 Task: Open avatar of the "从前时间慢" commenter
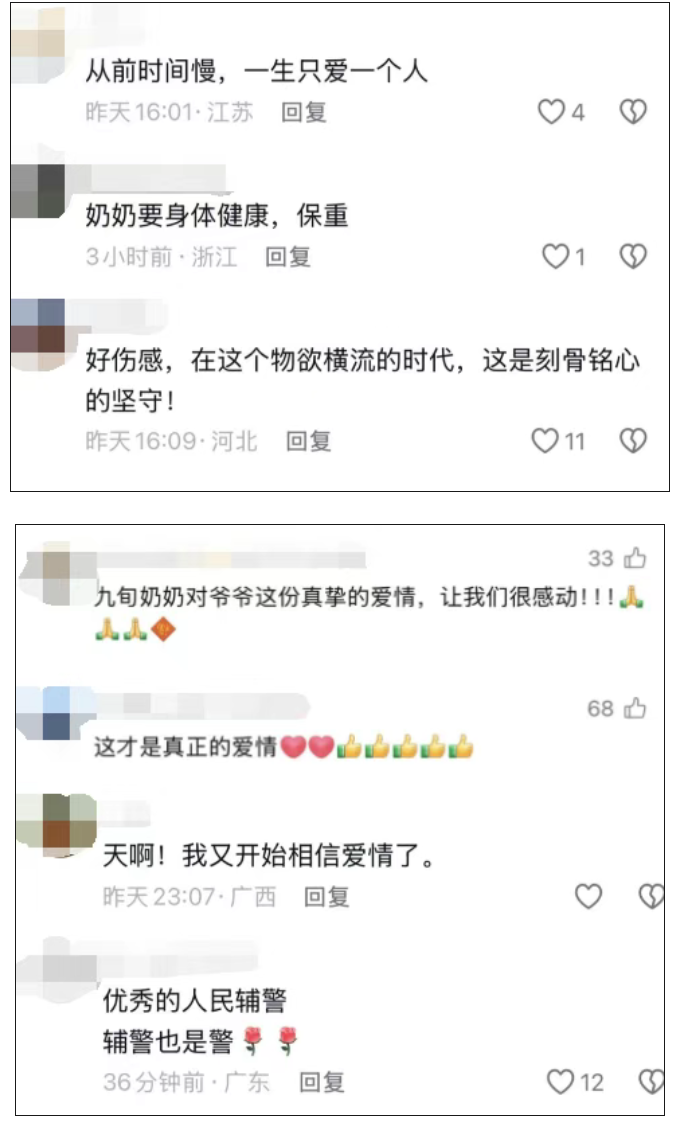[x=39, y=45]
